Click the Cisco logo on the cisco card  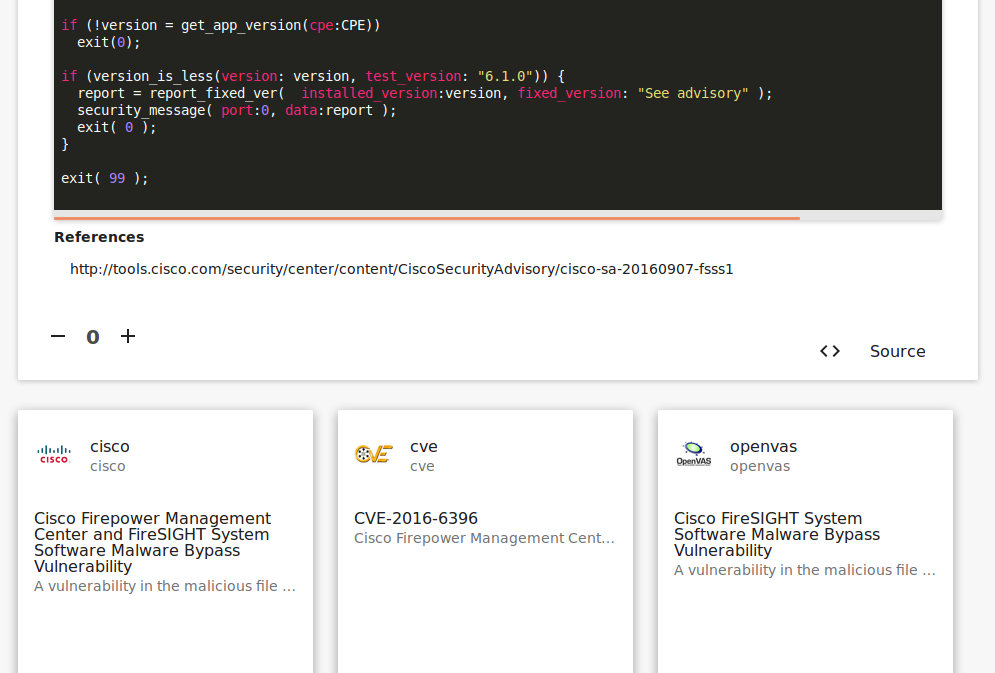tap(54, 455)
